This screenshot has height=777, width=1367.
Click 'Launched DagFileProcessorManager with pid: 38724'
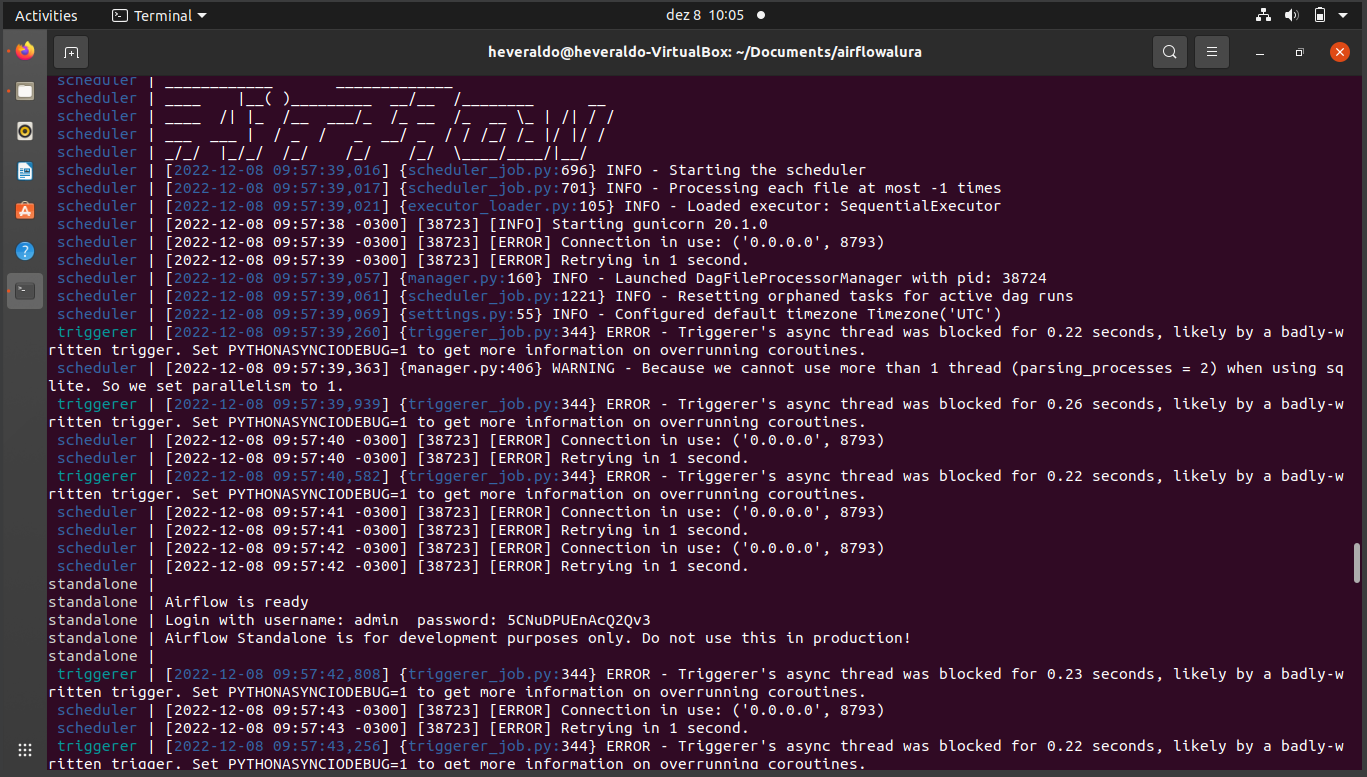click(830, 278)
